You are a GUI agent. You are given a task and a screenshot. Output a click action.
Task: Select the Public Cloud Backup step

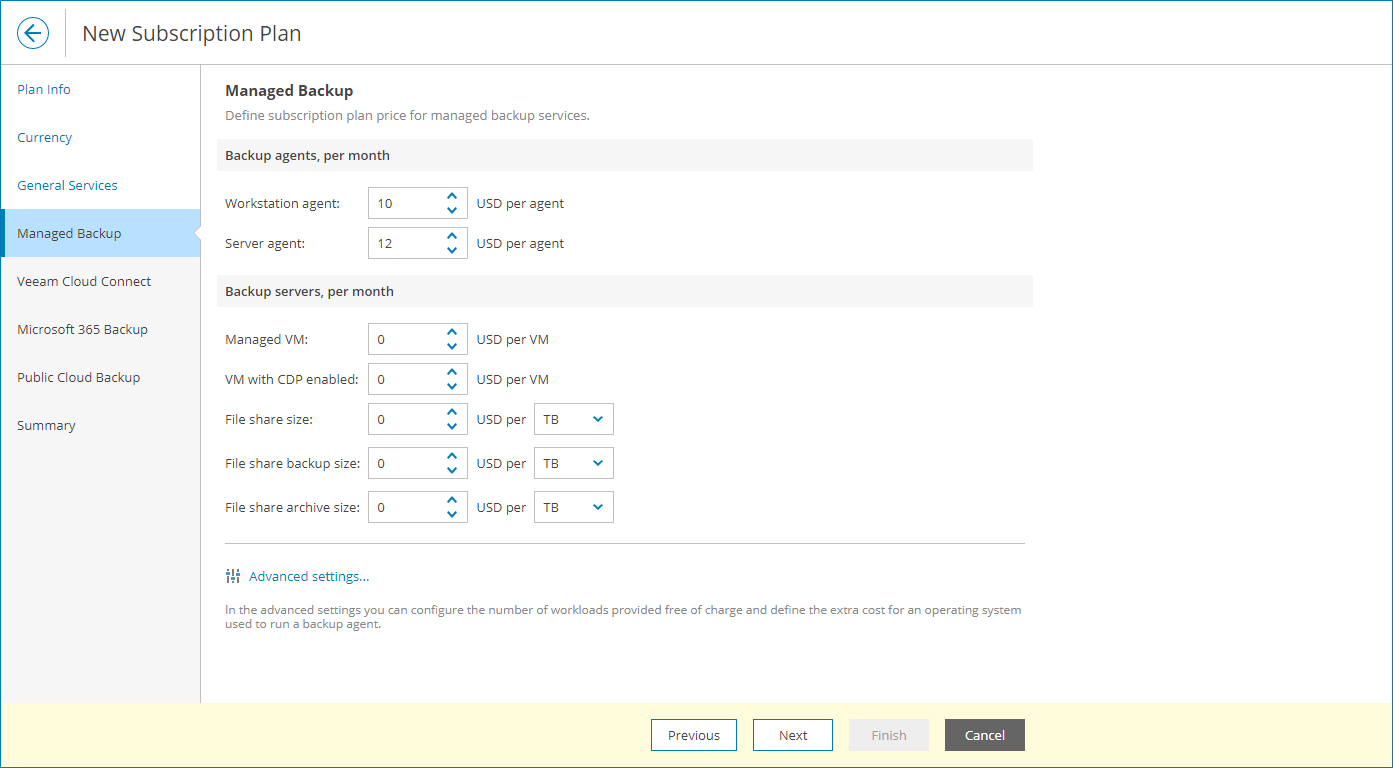pos(78,377)
